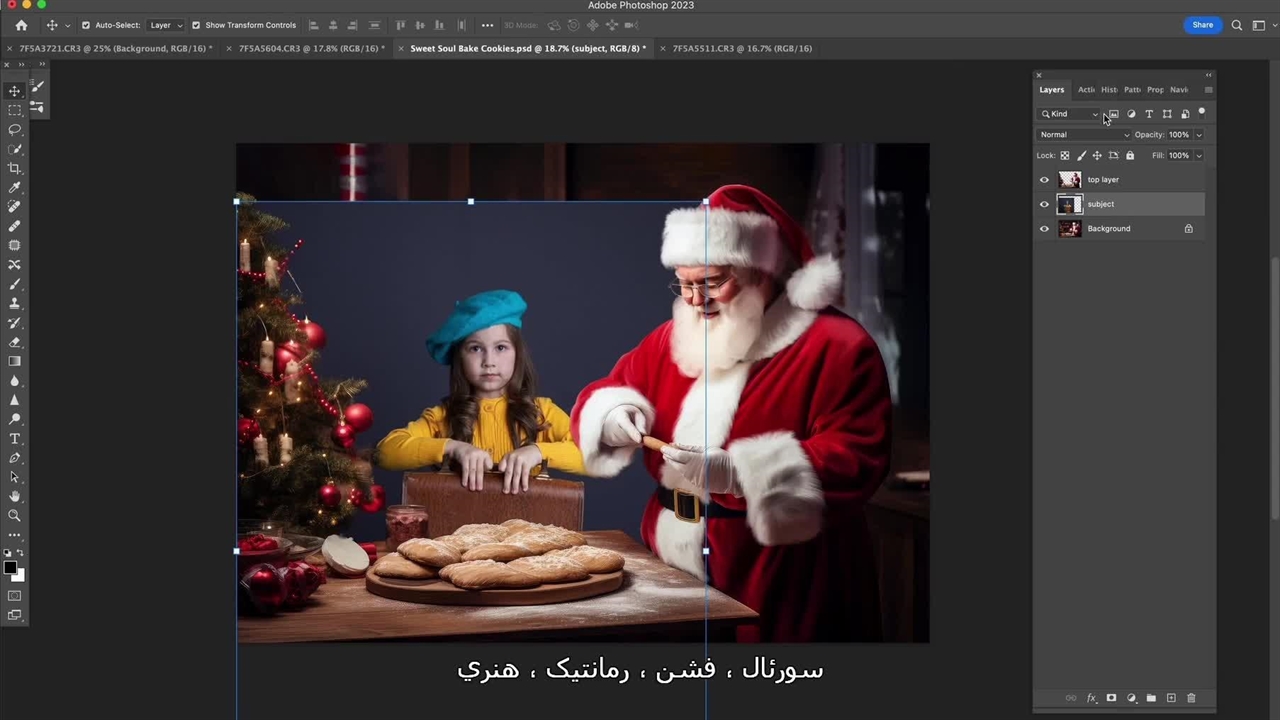Pick the Eyedropper tool
The height and width of the screenshot is (720, 1280).
[x=15, y=187]
